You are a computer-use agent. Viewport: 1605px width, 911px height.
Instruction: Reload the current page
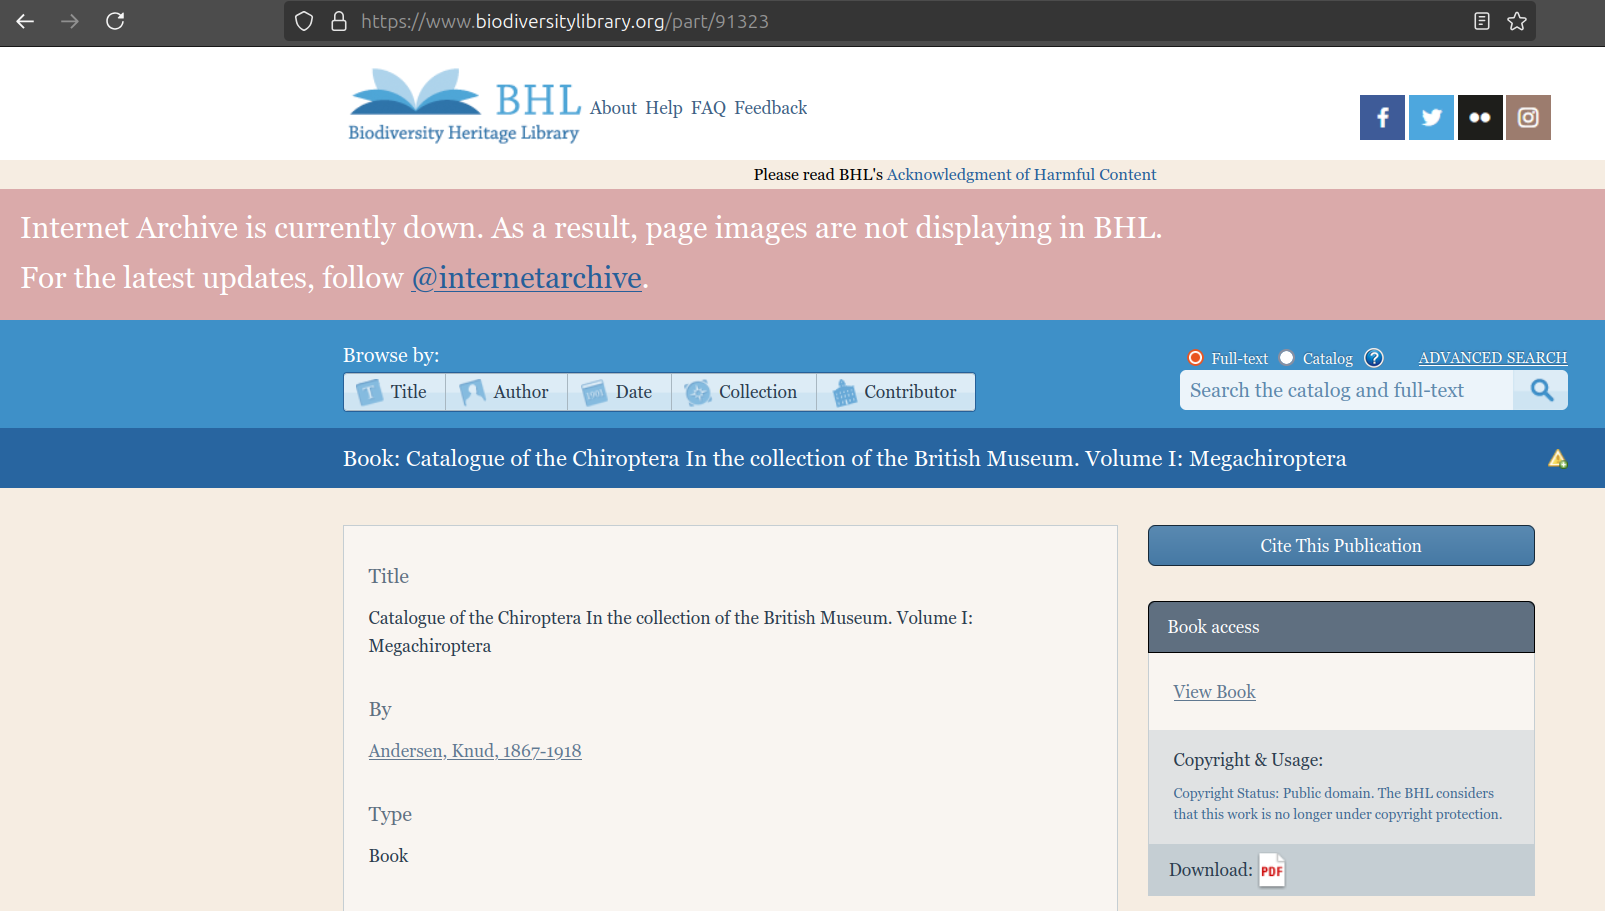pyautogui.click(x=114, y=20)
